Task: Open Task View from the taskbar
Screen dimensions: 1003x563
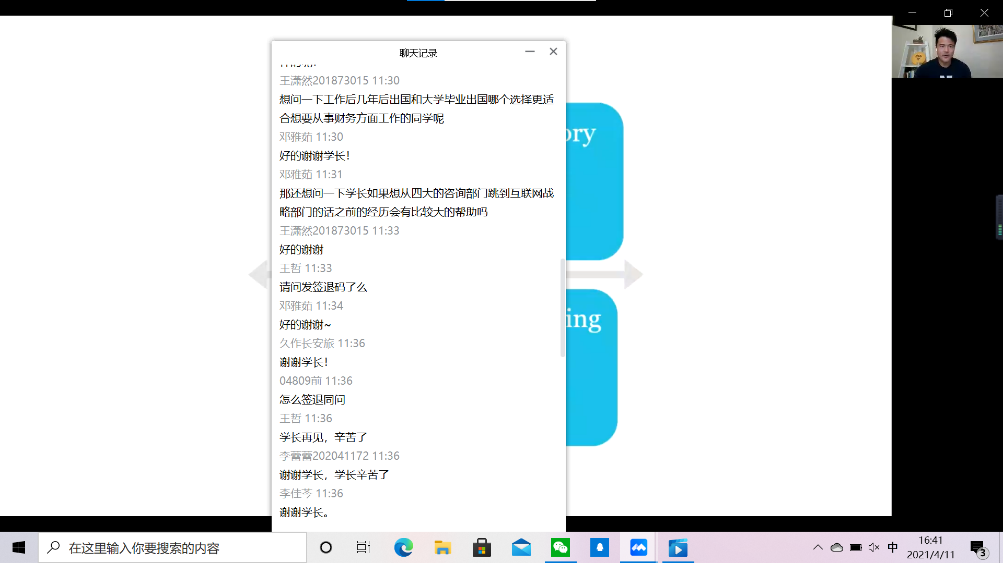Action: 363,548
